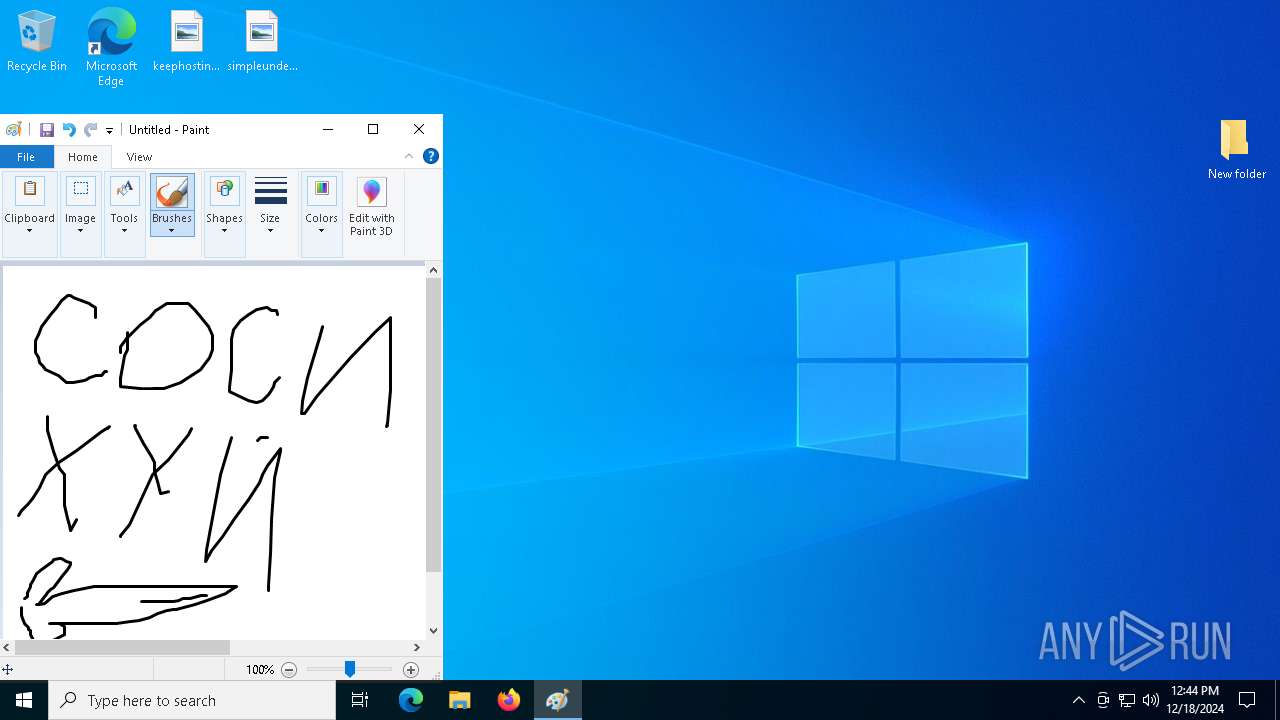Click the meet now tray icon
Viewport: 1280px width, 720px height.
coord(1103,700)
